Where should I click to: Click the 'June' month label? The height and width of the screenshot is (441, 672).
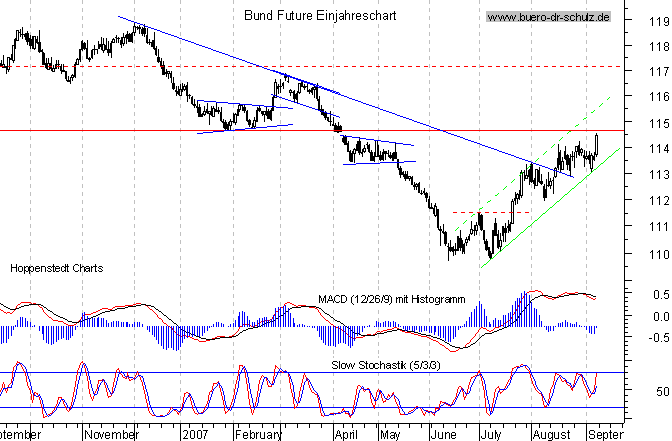tap(444, 435)
